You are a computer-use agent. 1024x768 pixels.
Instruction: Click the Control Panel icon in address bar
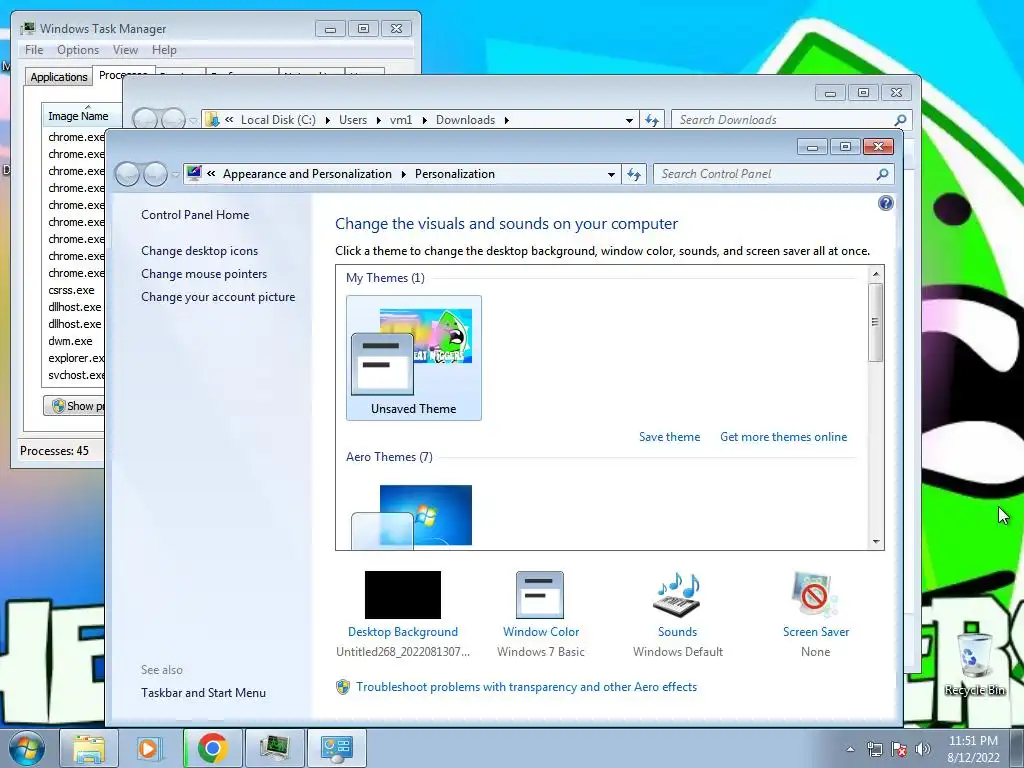click(194, 174)
